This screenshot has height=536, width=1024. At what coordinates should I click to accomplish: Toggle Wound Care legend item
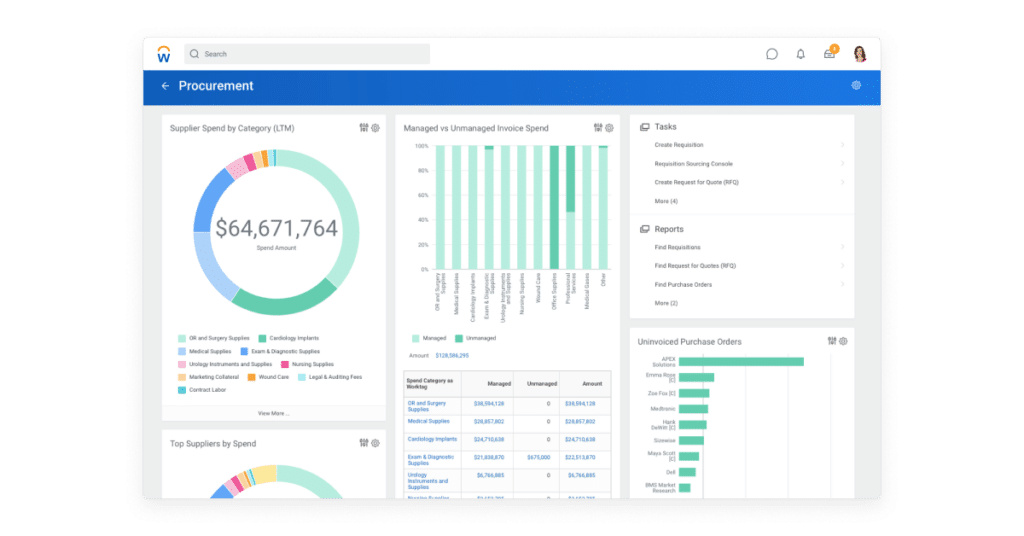click(268, 377)
